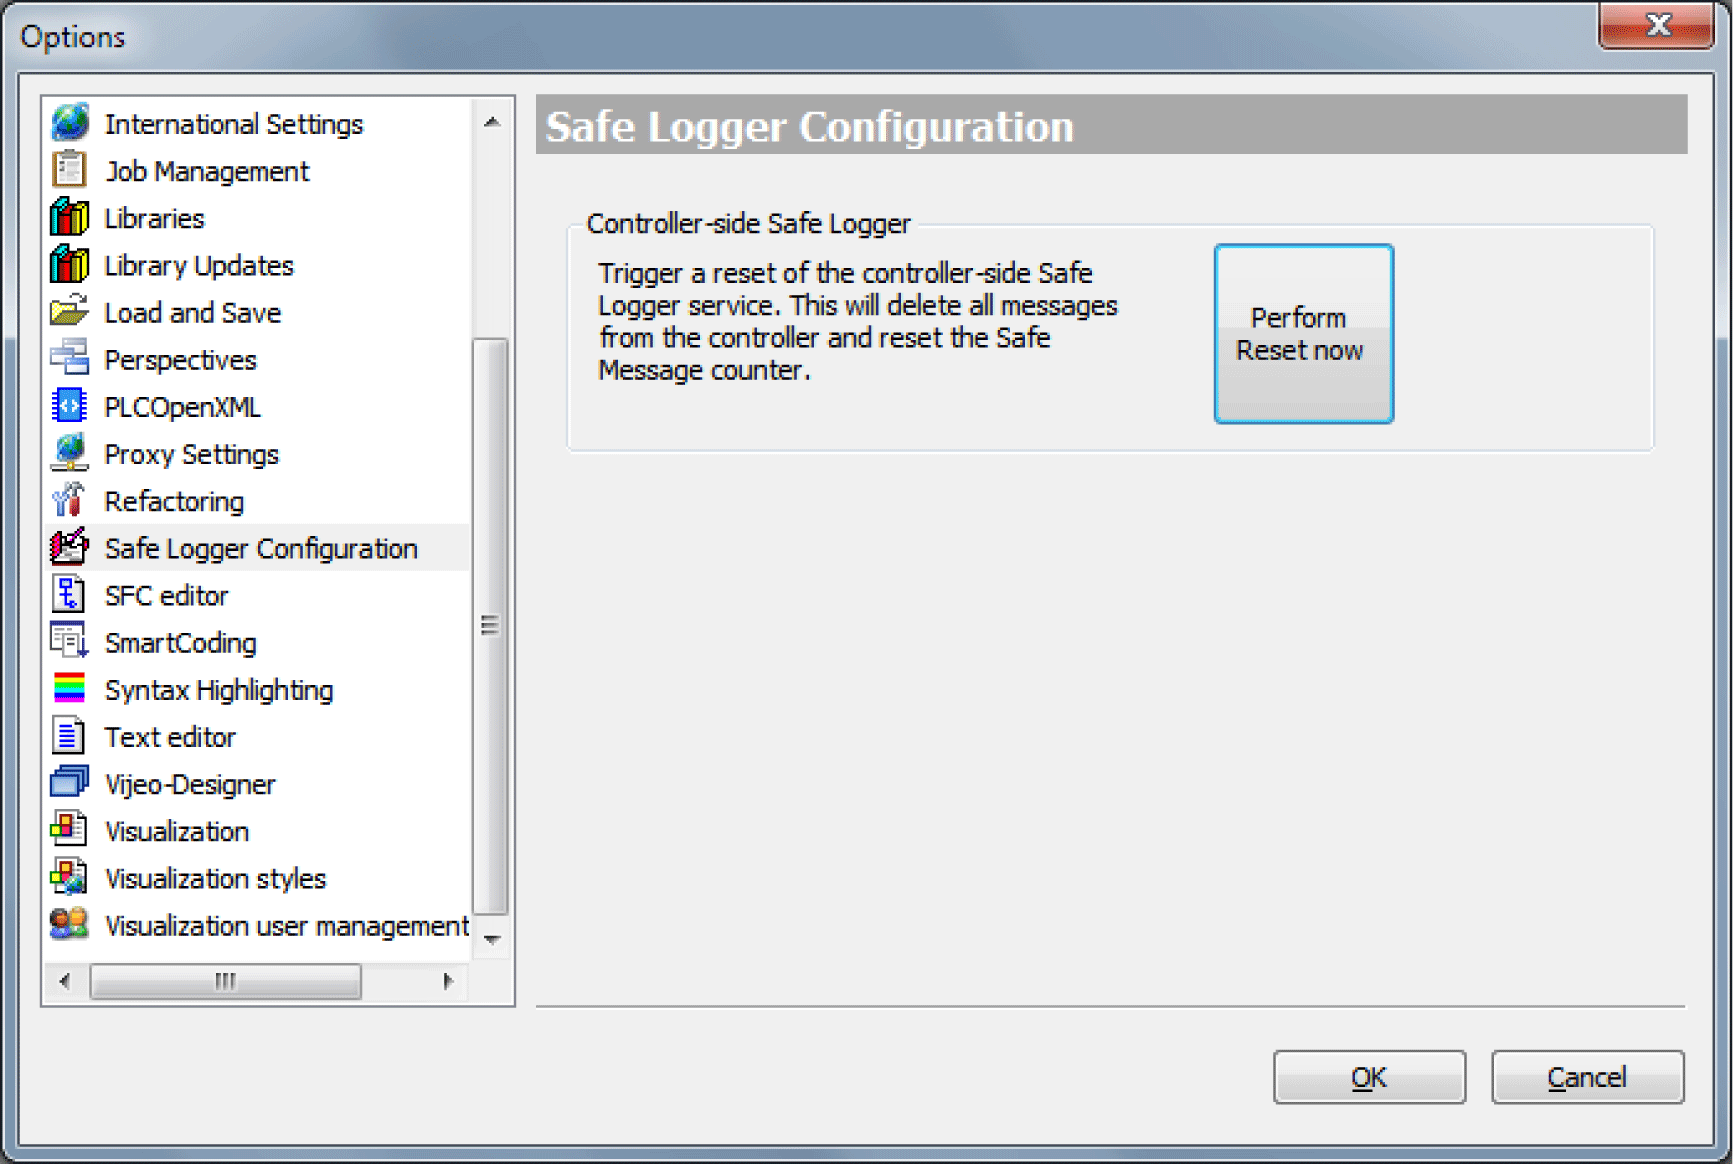Dismiss the dialog with Cancel
The height and width of the screenshot is (1164, 1734).
click(1586, 1077)
